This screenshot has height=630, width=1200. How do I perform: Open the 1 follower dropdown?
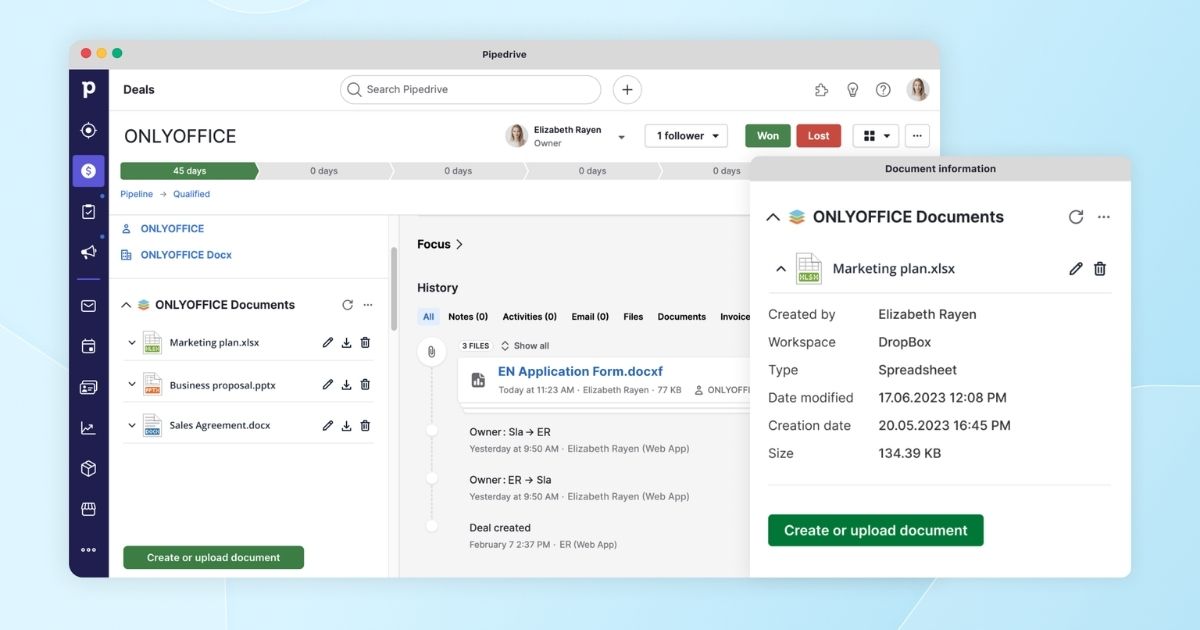(686, 136)
